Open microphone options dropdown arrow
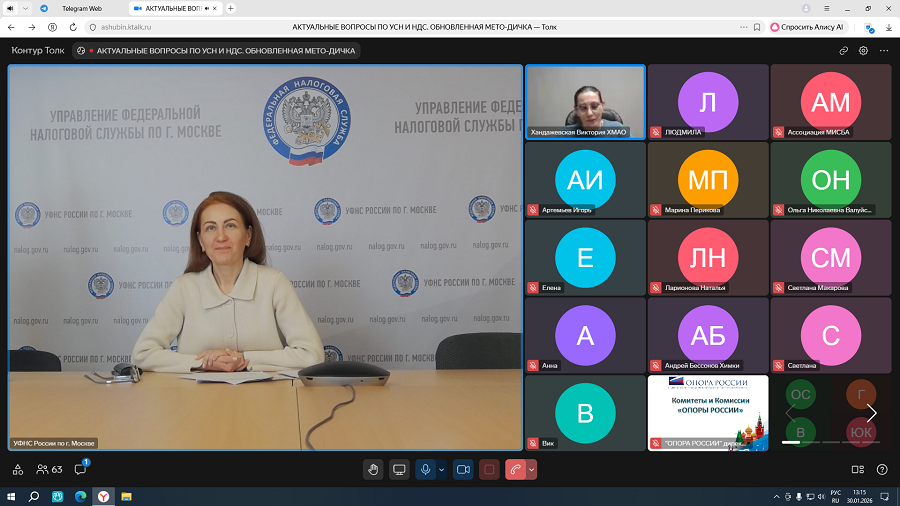Image resolution: width=900 pixels, height=506 pixels. click(441, 469)
